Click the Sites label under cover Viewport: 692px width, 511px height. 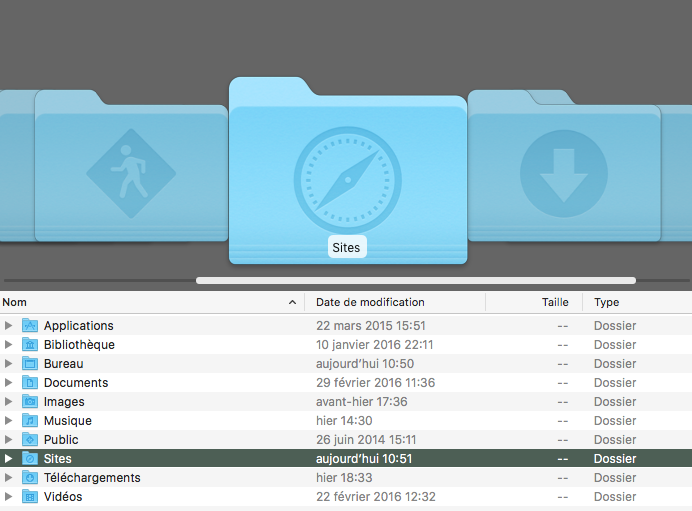pos(346,248)
